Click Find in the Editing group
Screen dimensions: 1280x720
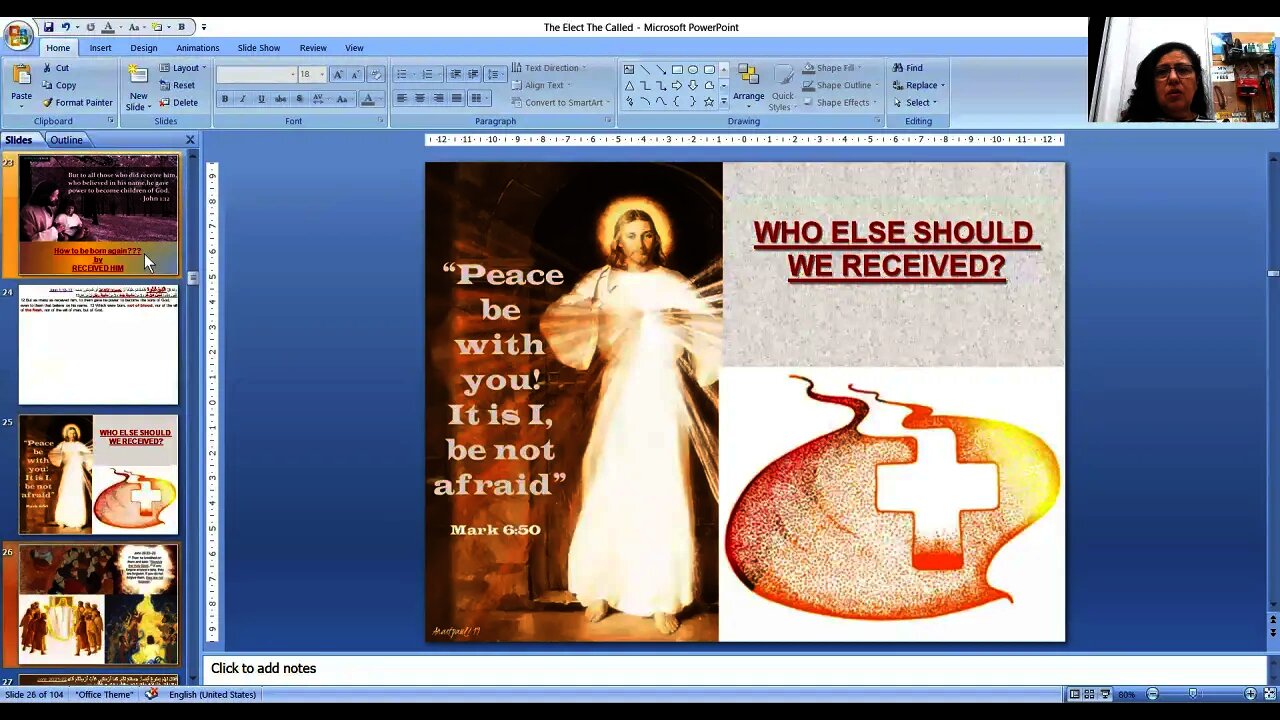tap(908, 68)
